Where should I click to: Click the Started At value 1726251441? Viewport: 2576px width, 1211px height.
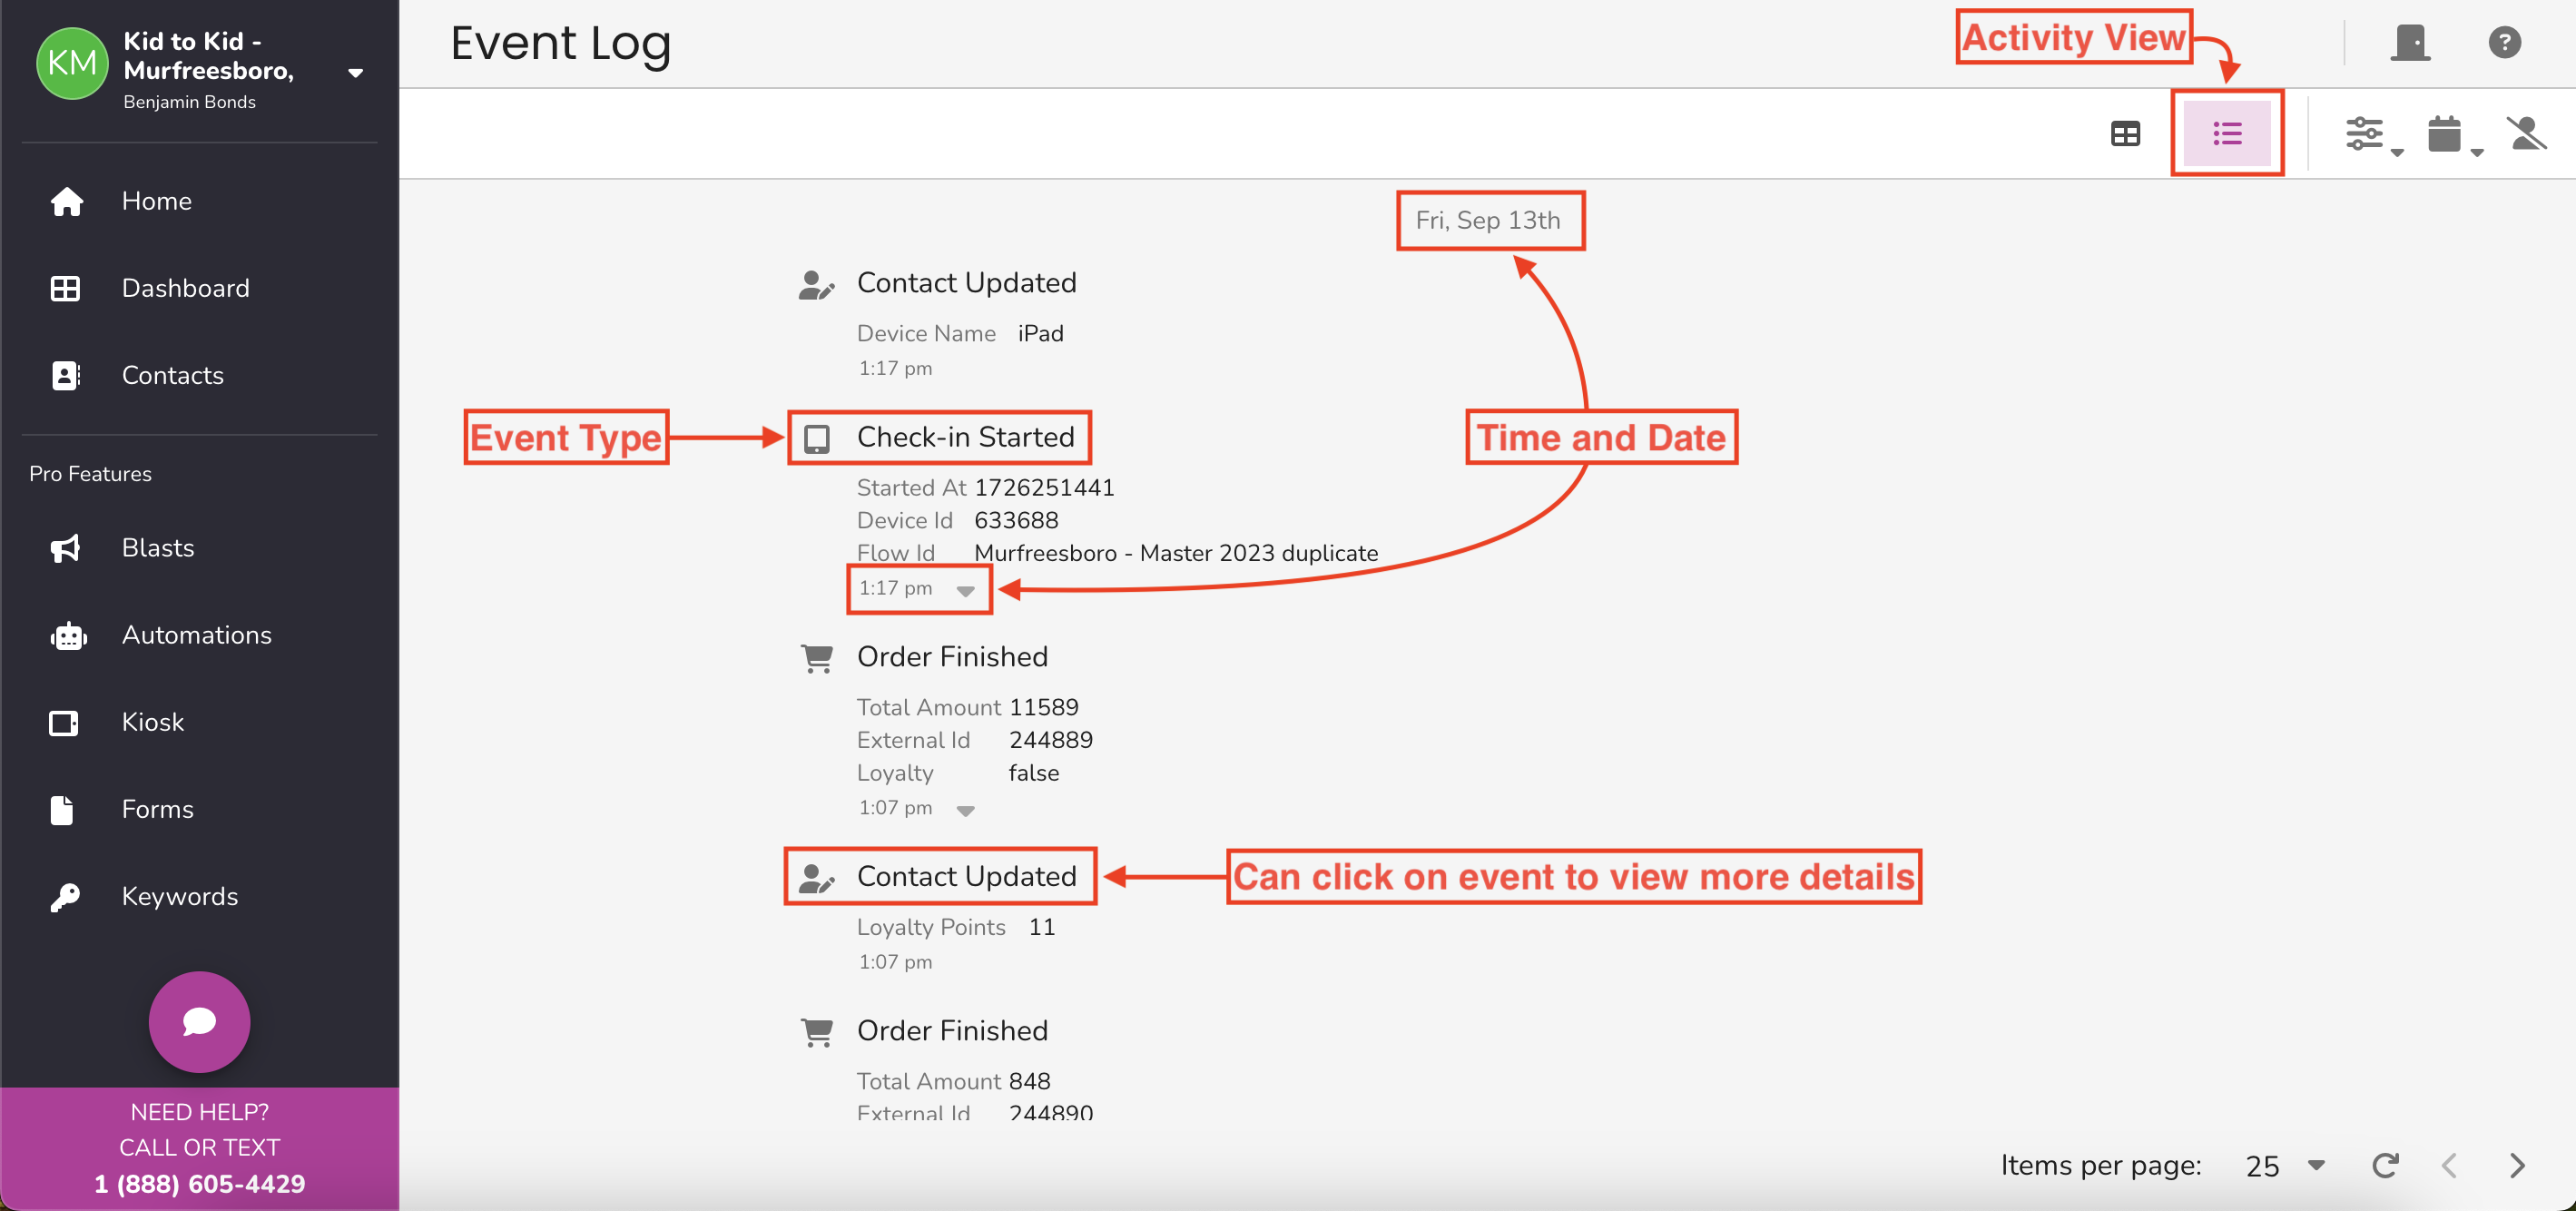point(1044,488)
